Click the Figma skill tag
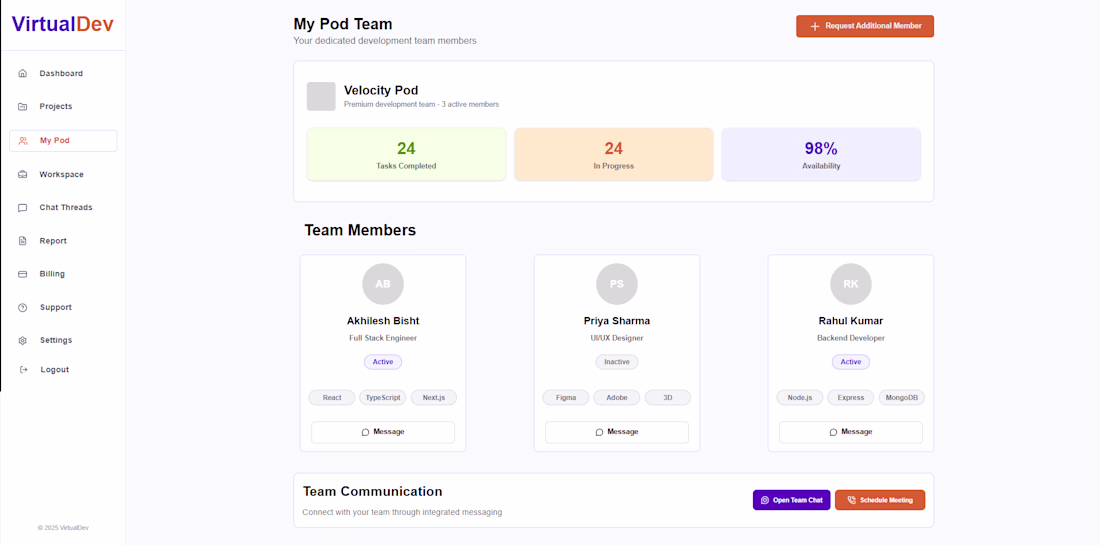The width and height of the screenshot is (1100, 545). pos(566,398)
